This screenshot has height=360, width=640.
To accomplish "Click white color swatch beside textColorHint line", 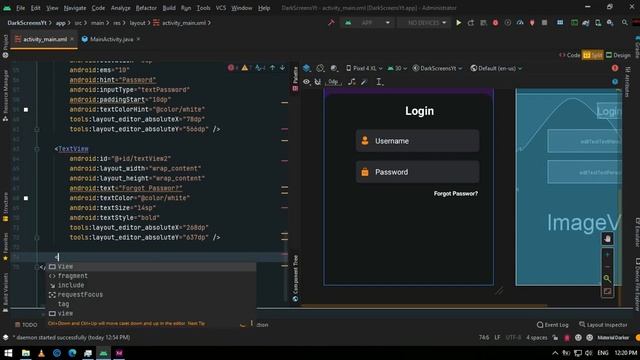I will pyautogui.click(x=26, y=109).
